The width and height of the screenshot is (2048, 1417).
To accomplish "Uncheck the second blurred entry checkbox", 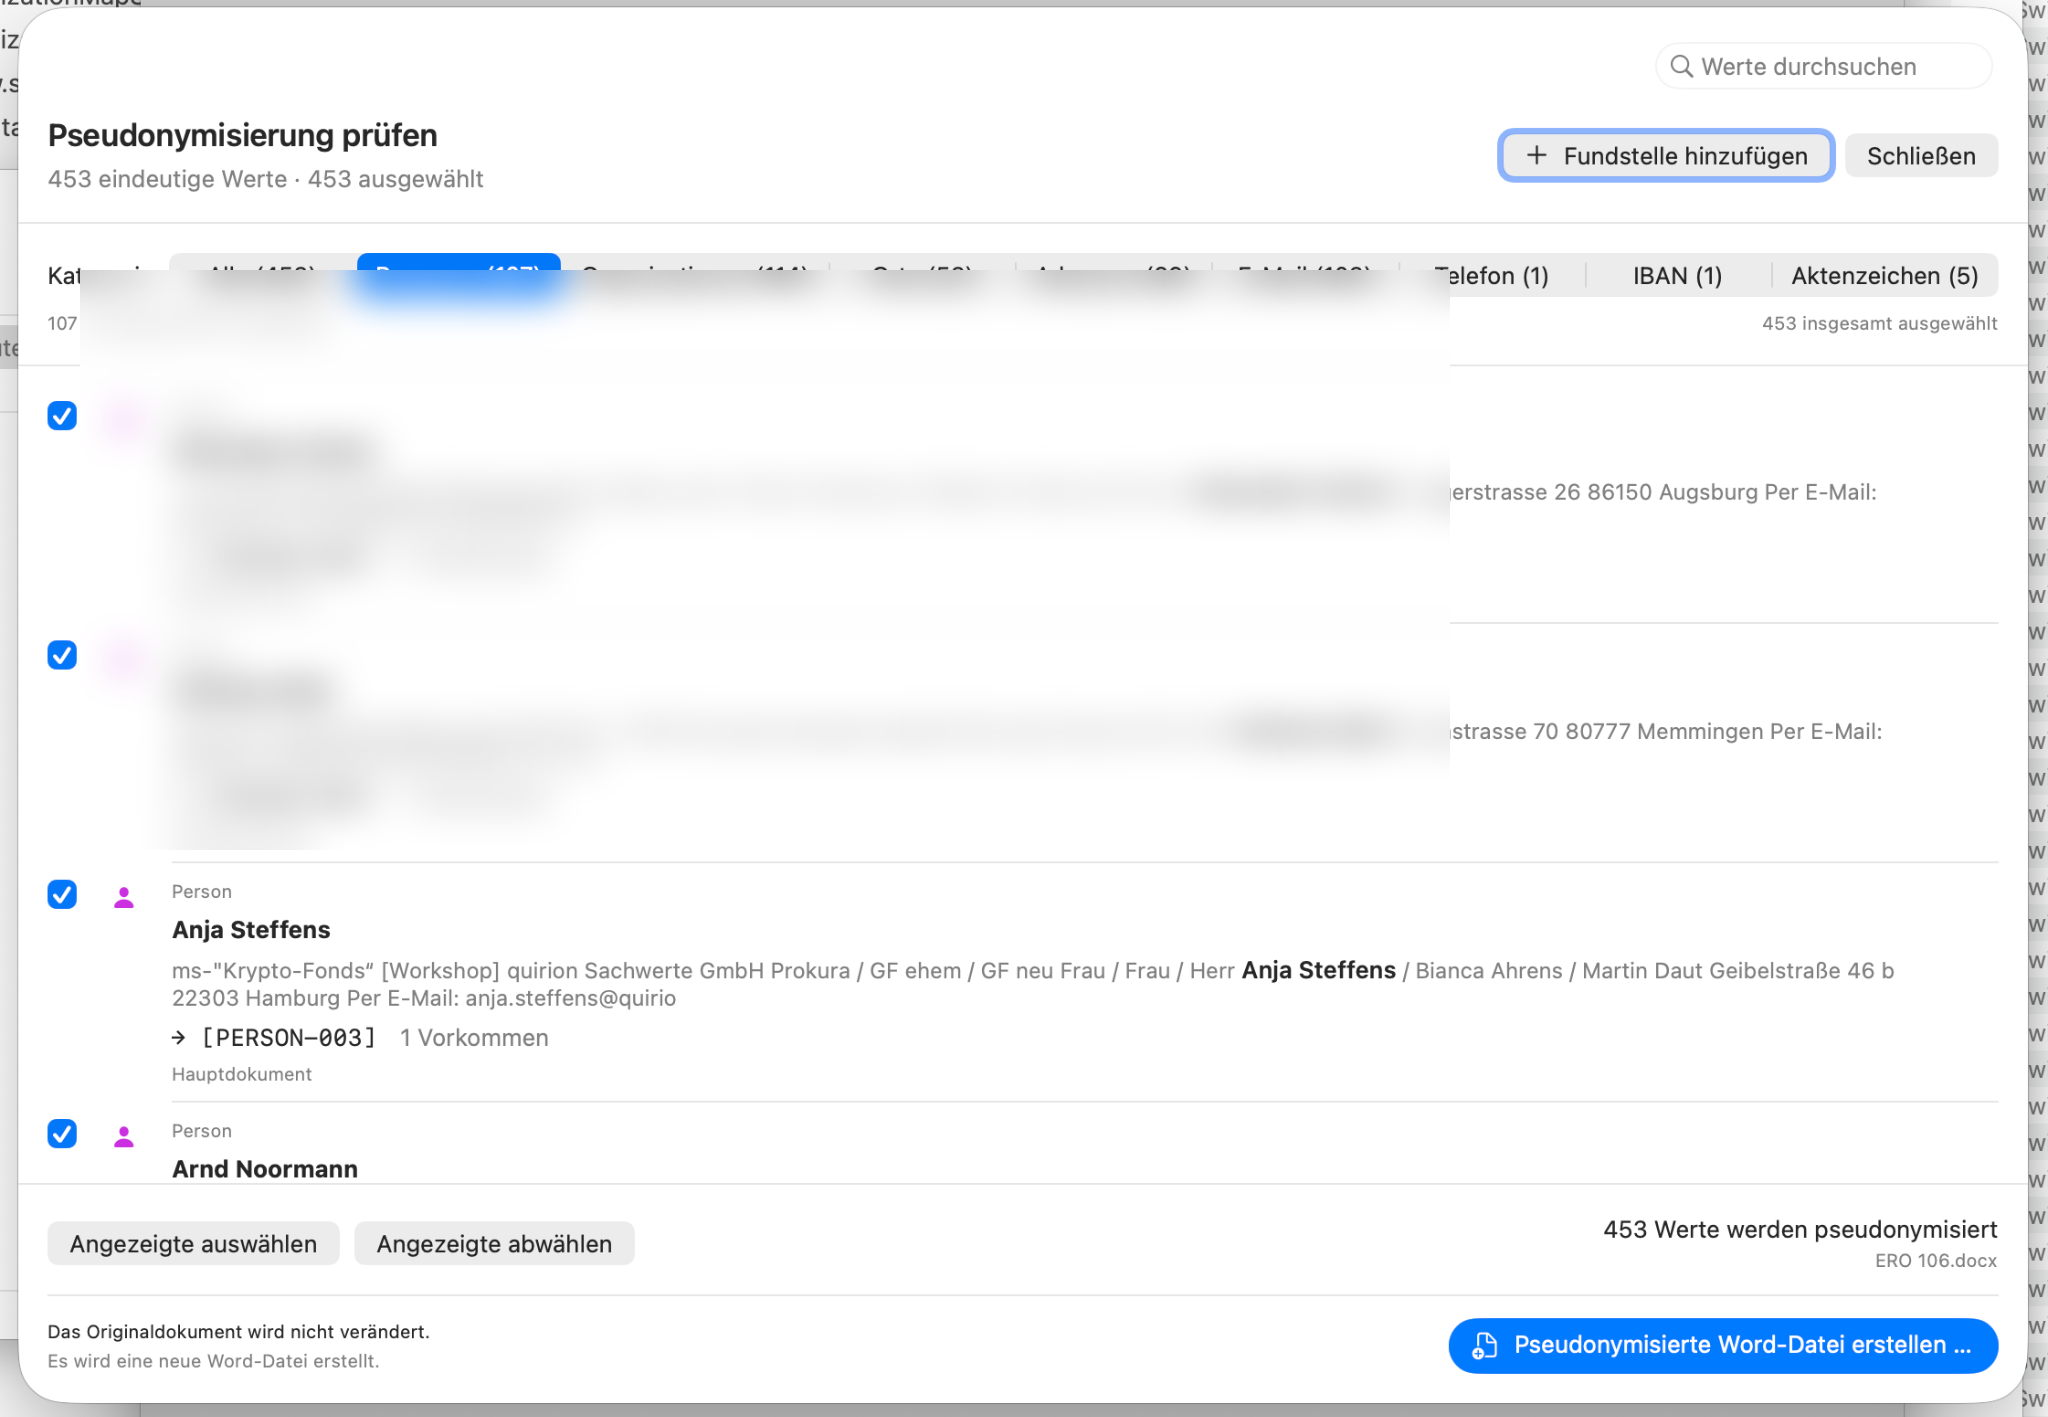I will pyautogui.click(x=62, y=655).
